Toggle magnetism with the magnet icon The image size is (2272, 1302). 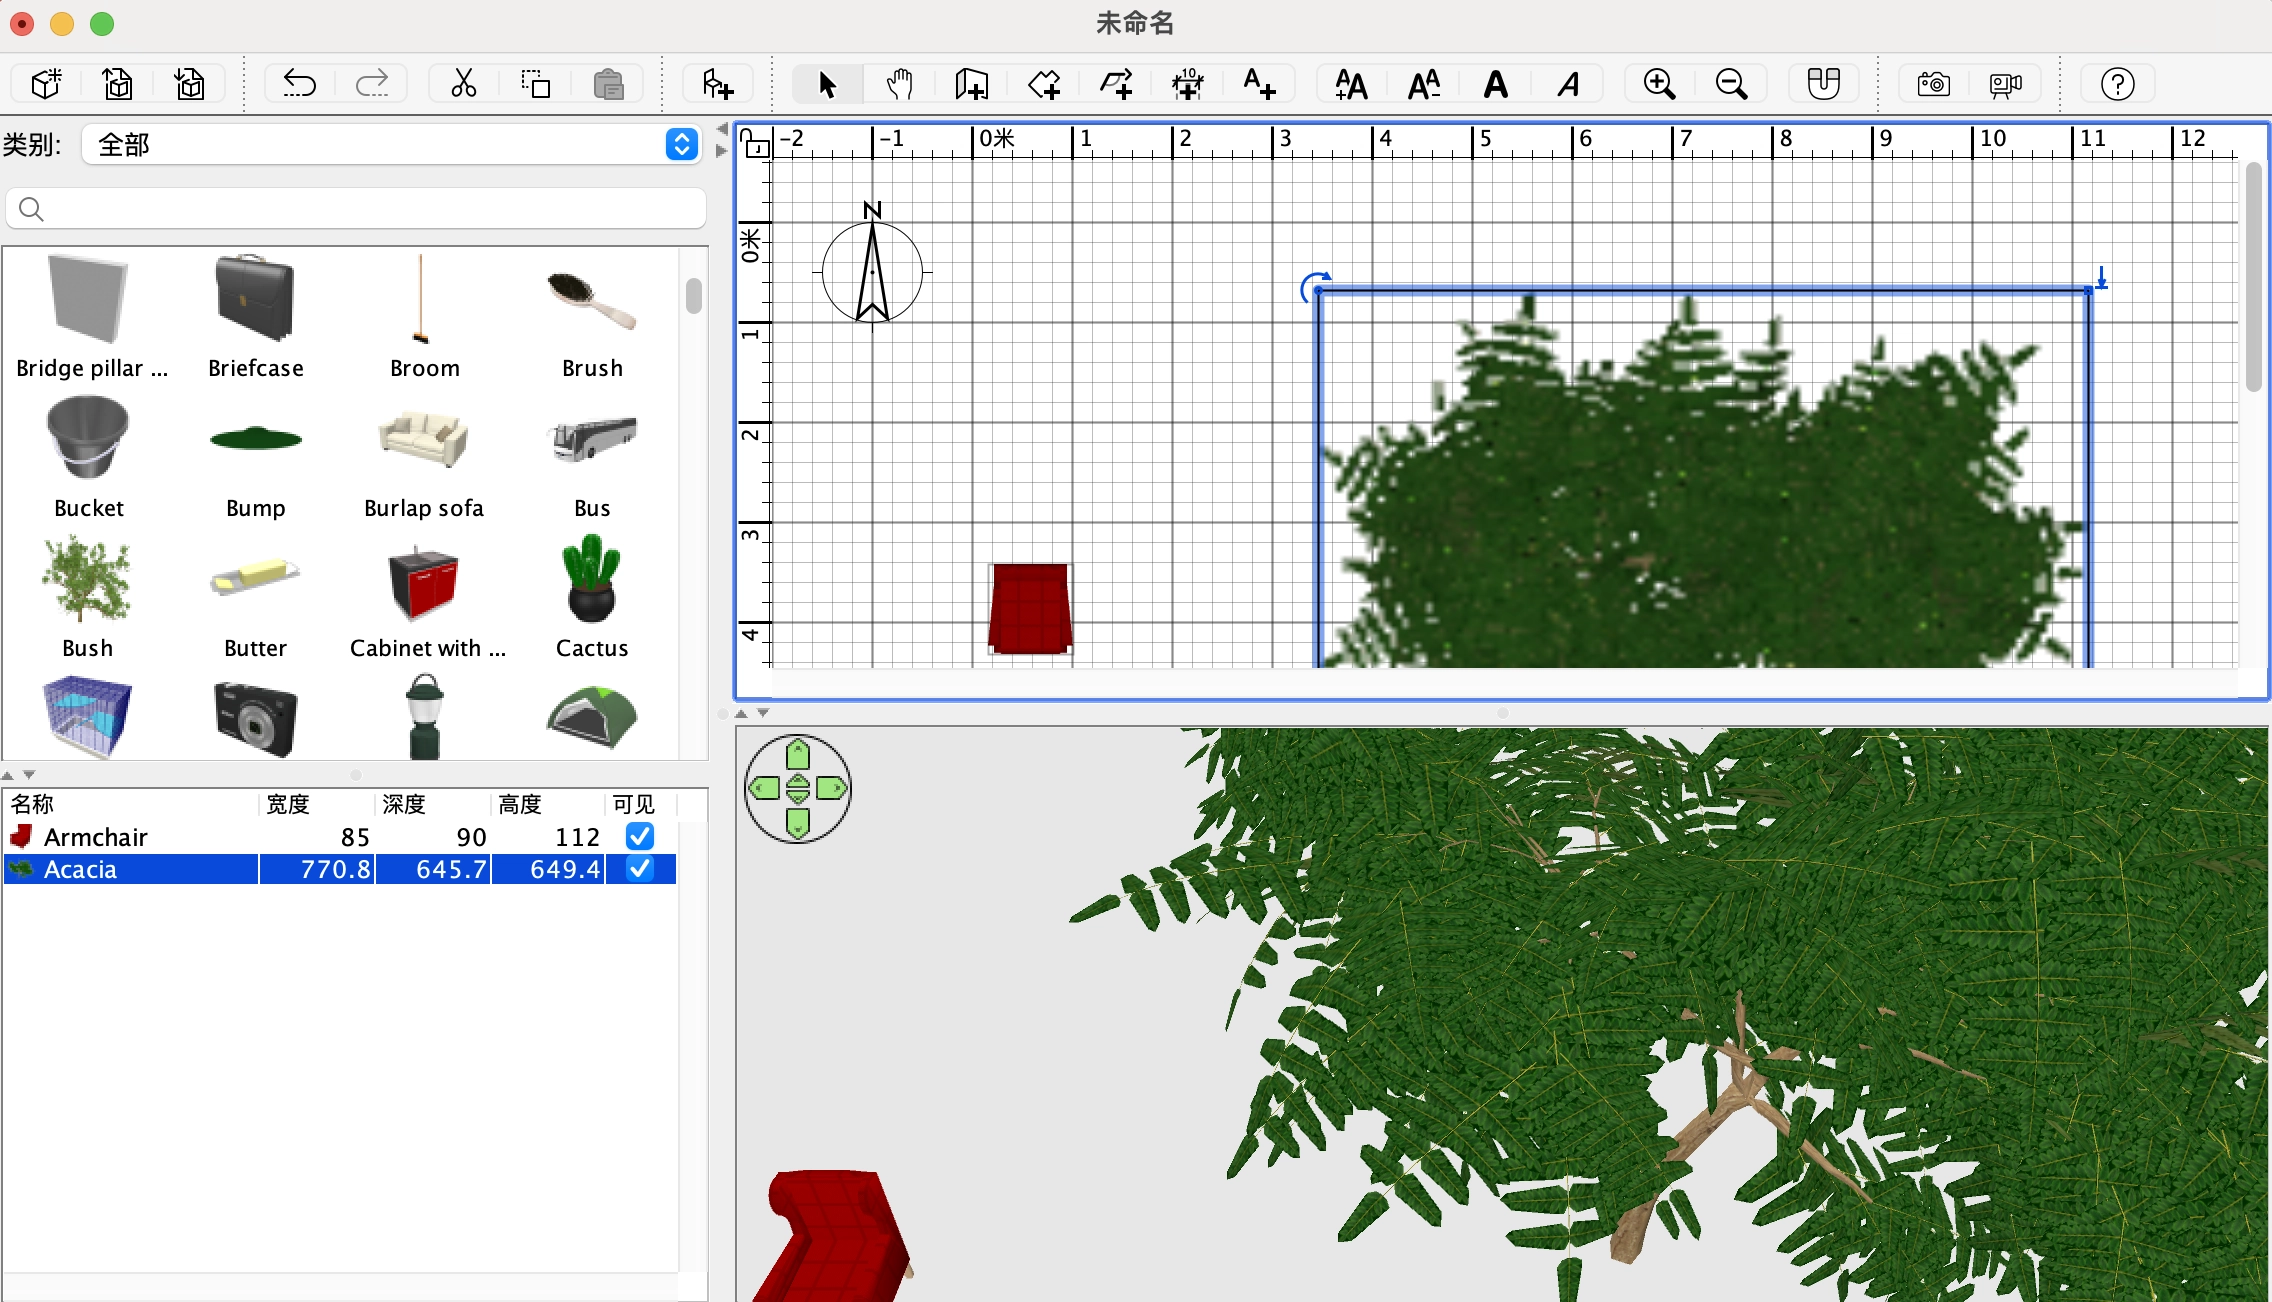click(x=1823, y=84)
